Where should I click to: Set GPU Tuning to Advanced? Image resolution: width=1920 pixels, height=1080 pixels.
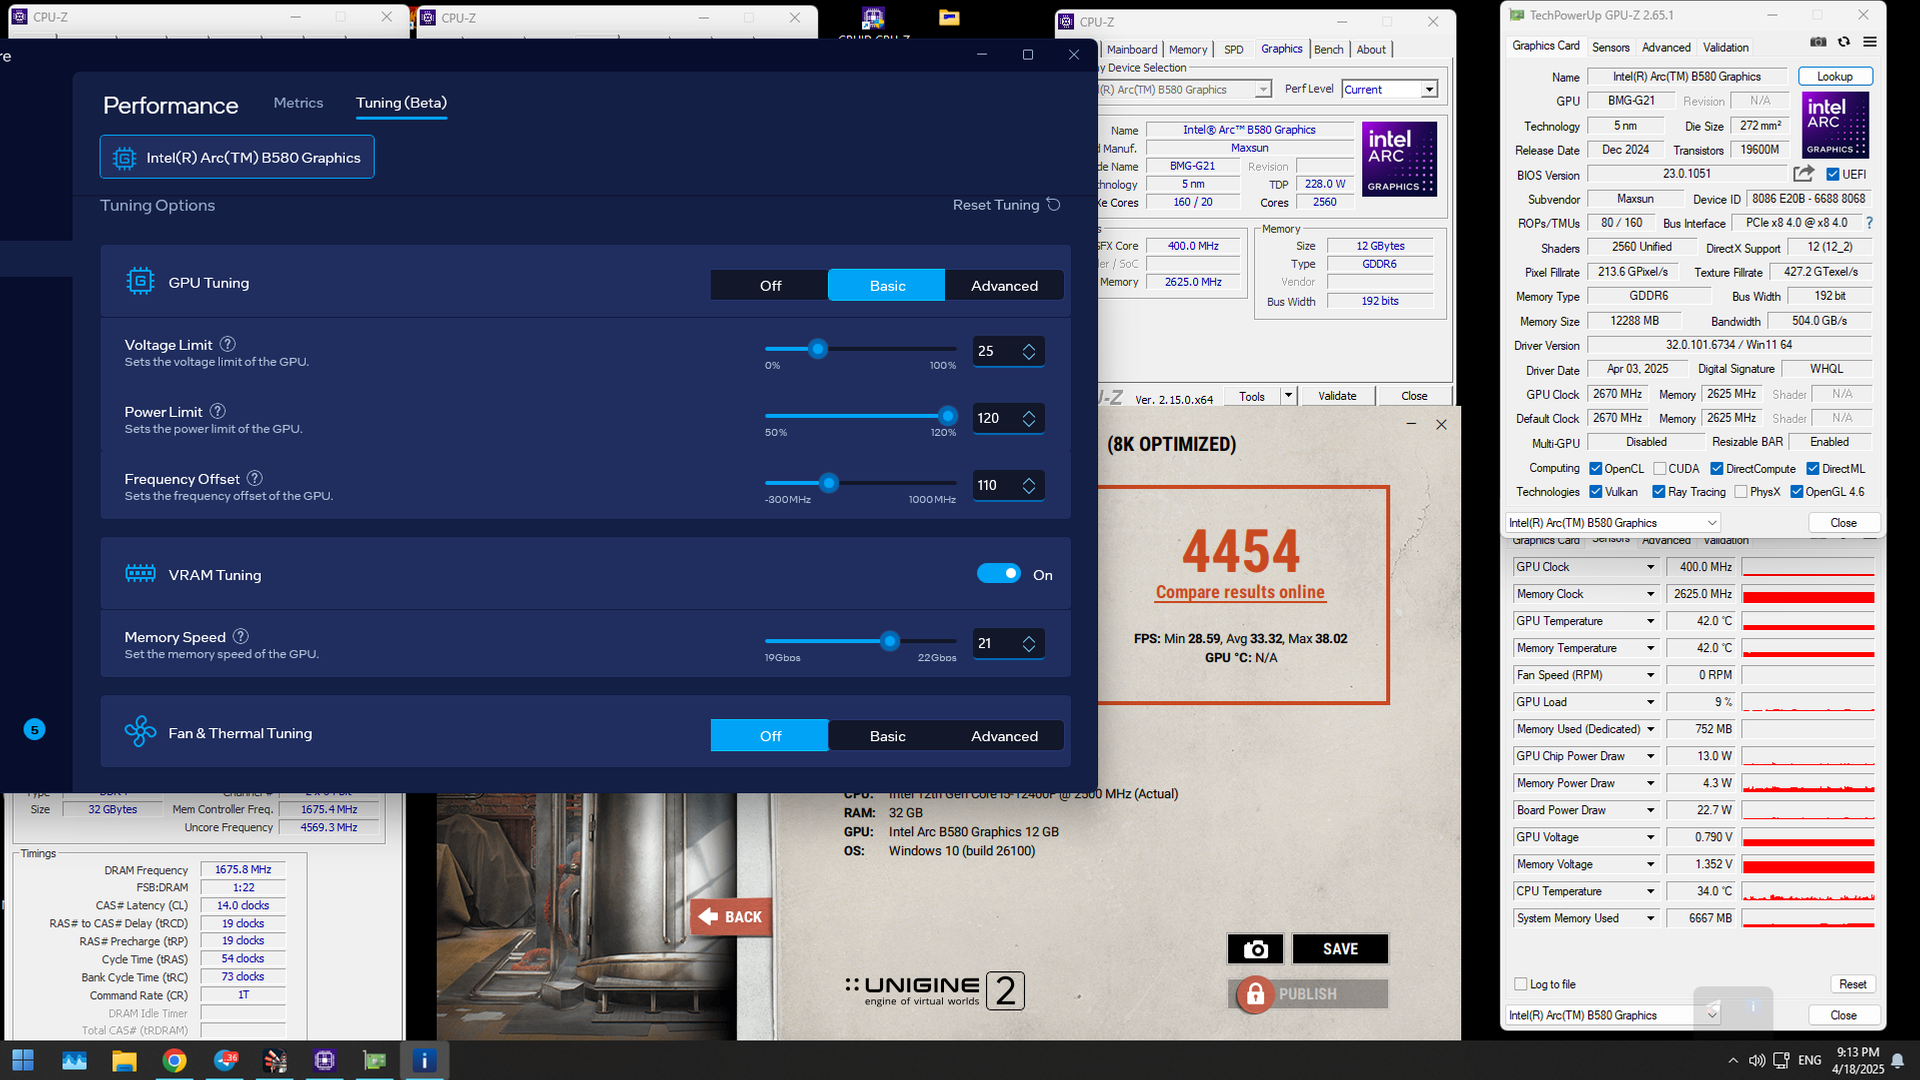tap(1004, 285)
